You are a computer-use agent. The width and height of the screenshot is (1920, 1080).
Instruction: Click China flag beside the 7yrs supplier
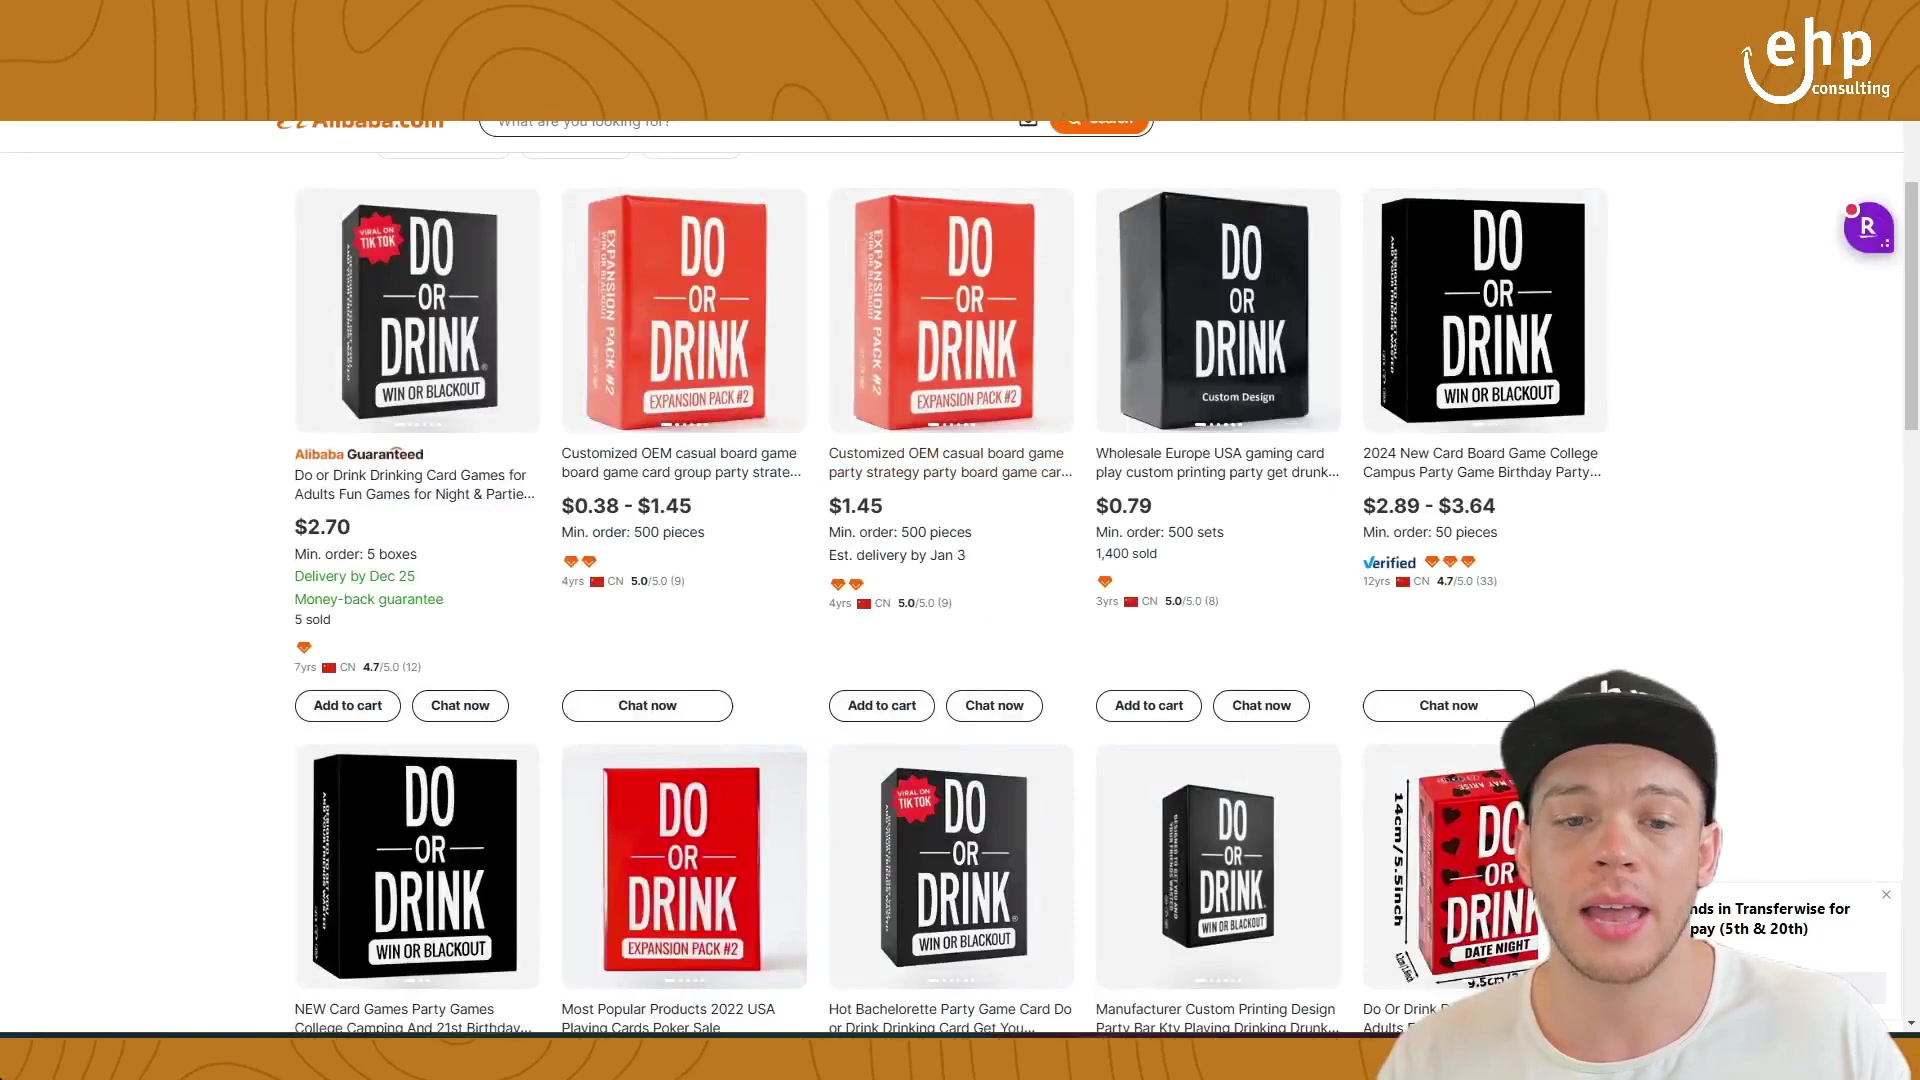point(329,668)
